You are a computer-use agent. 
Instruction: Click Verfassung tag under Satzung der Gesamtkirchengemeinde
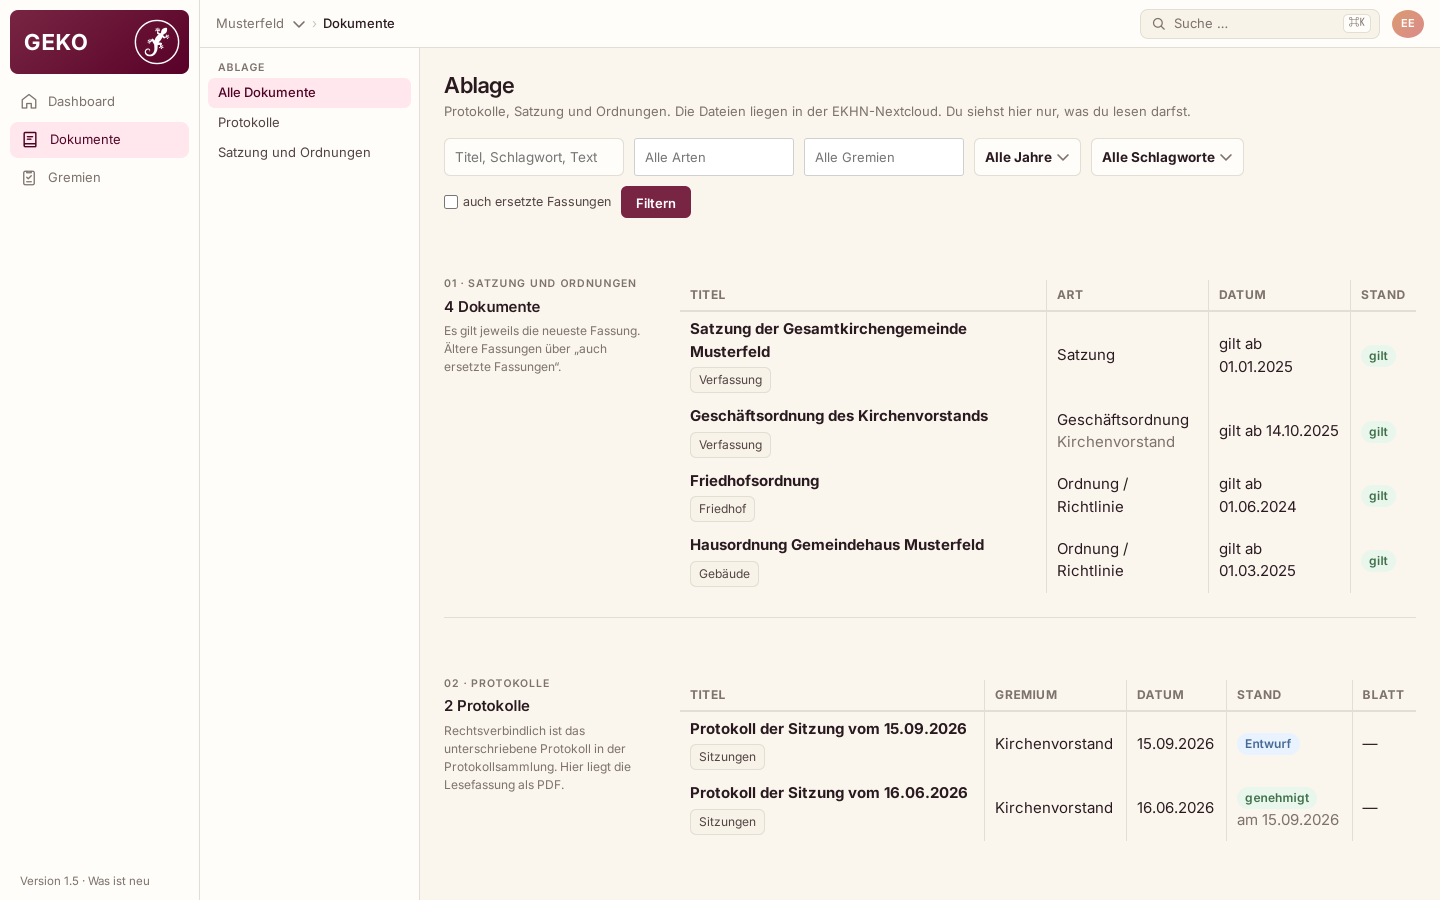tap(730, 380)
